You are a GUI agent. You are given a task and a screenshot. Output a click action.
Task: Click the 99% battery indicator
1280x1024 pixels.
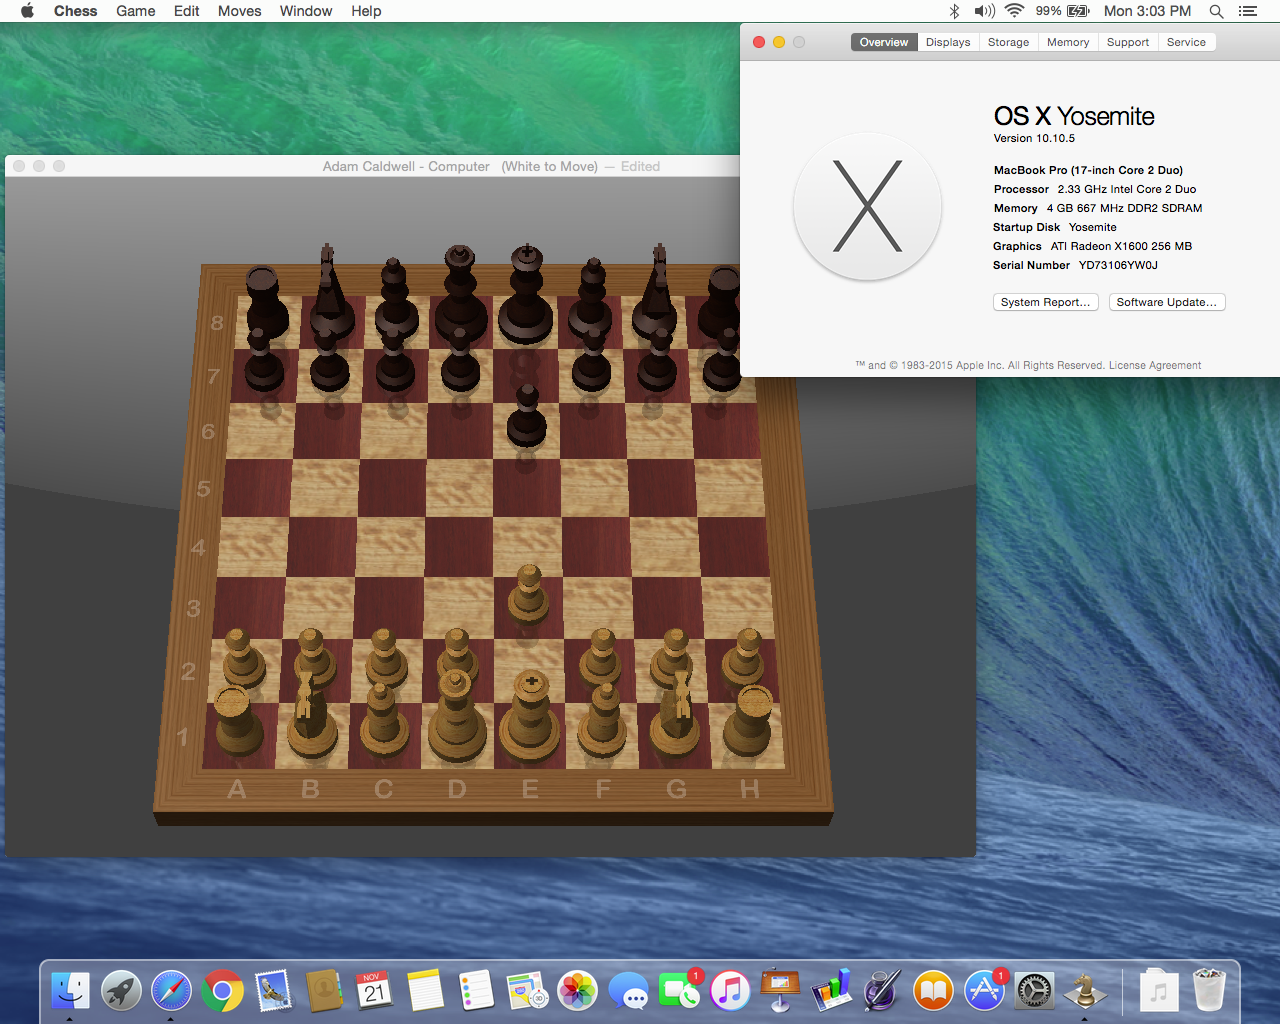[x=1062, y=11]
